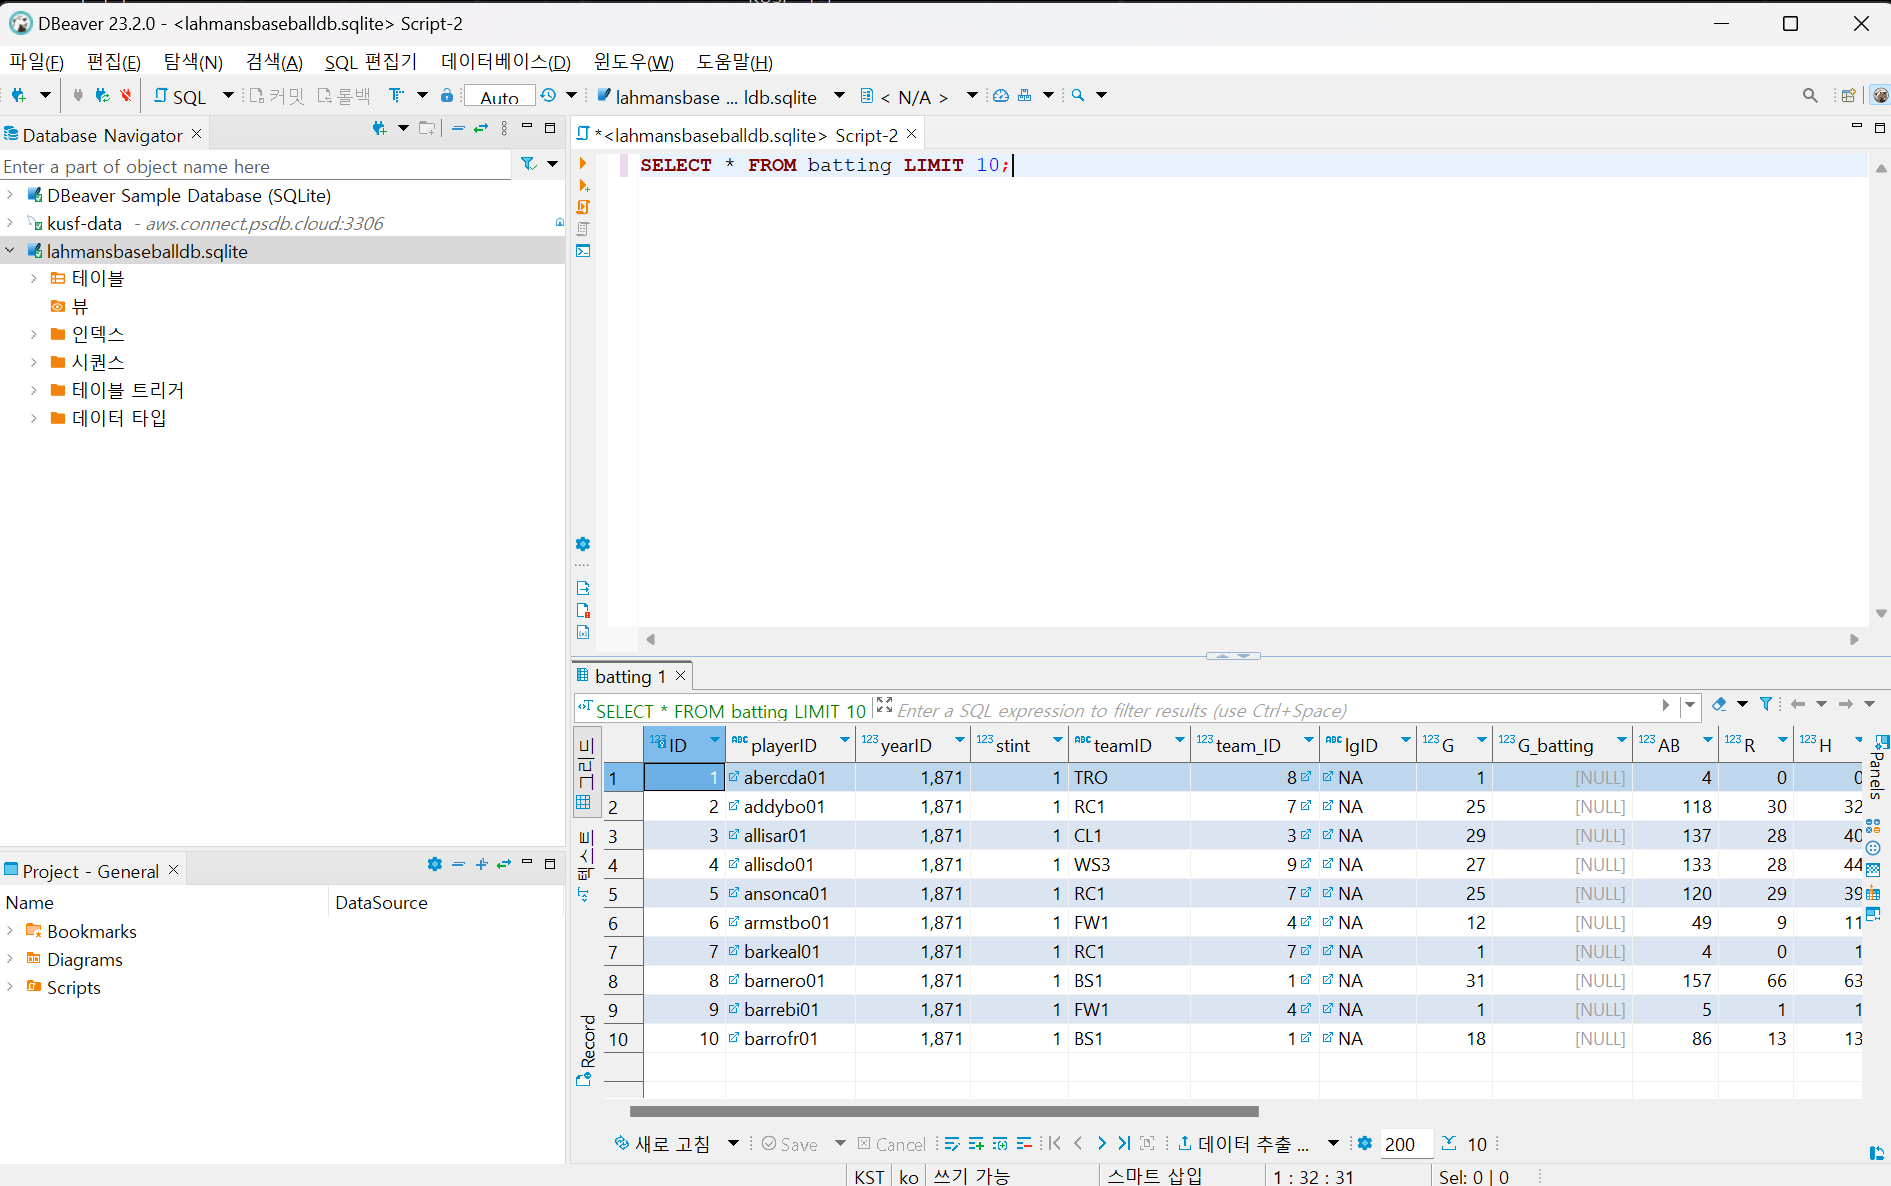
Task: Click the SQL expression filter input field
Action: click(1200, 710)
